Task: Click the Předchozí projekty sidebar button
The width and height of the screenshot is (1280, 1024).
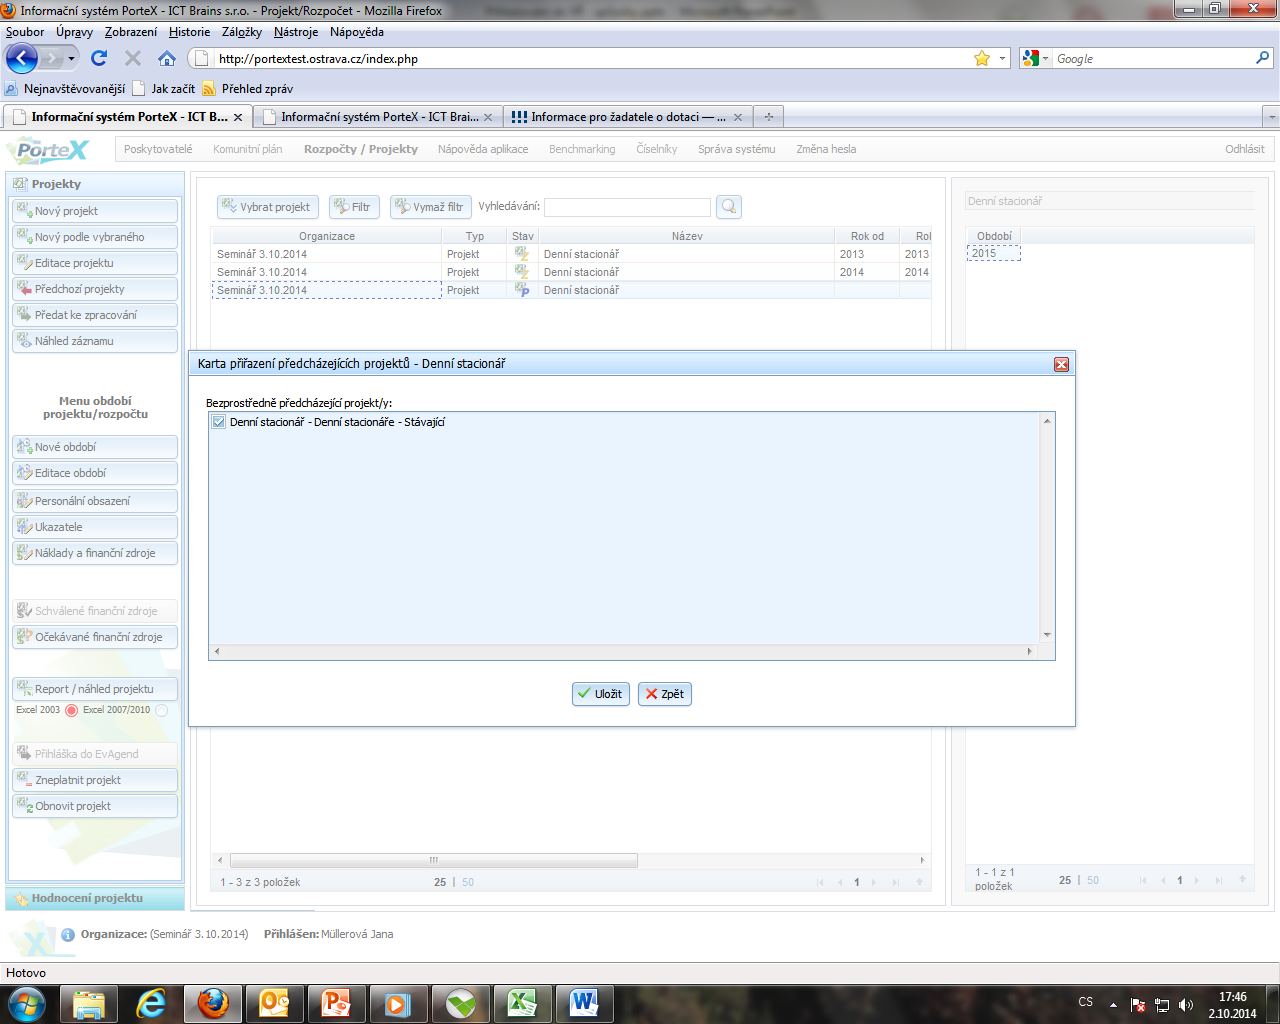Action: 95,289
